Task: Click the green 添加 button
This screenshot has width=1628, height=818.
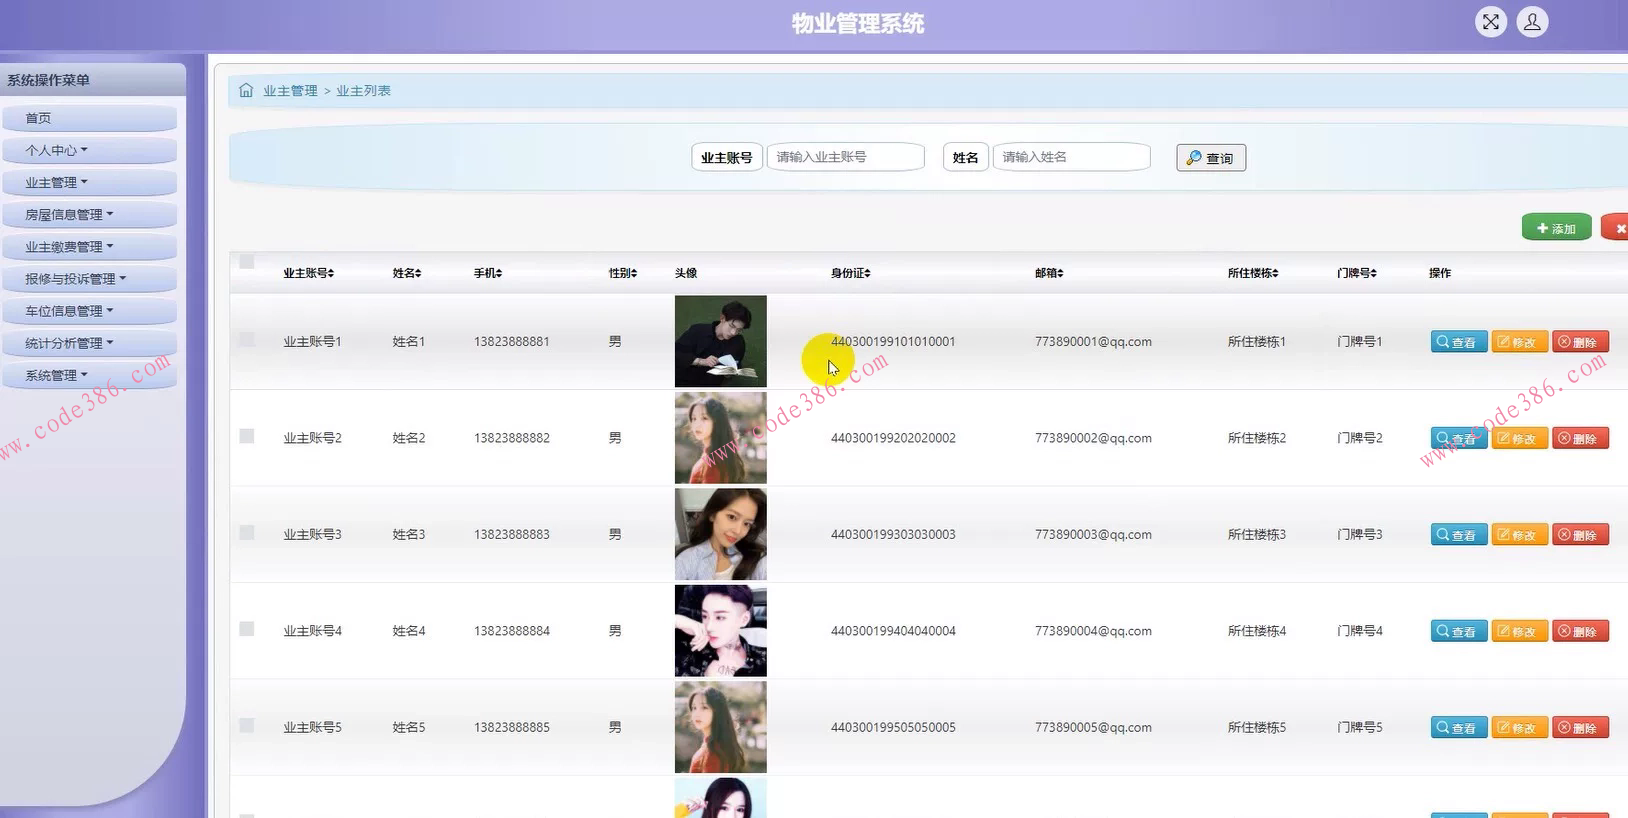Action: tap(1556, 228)
